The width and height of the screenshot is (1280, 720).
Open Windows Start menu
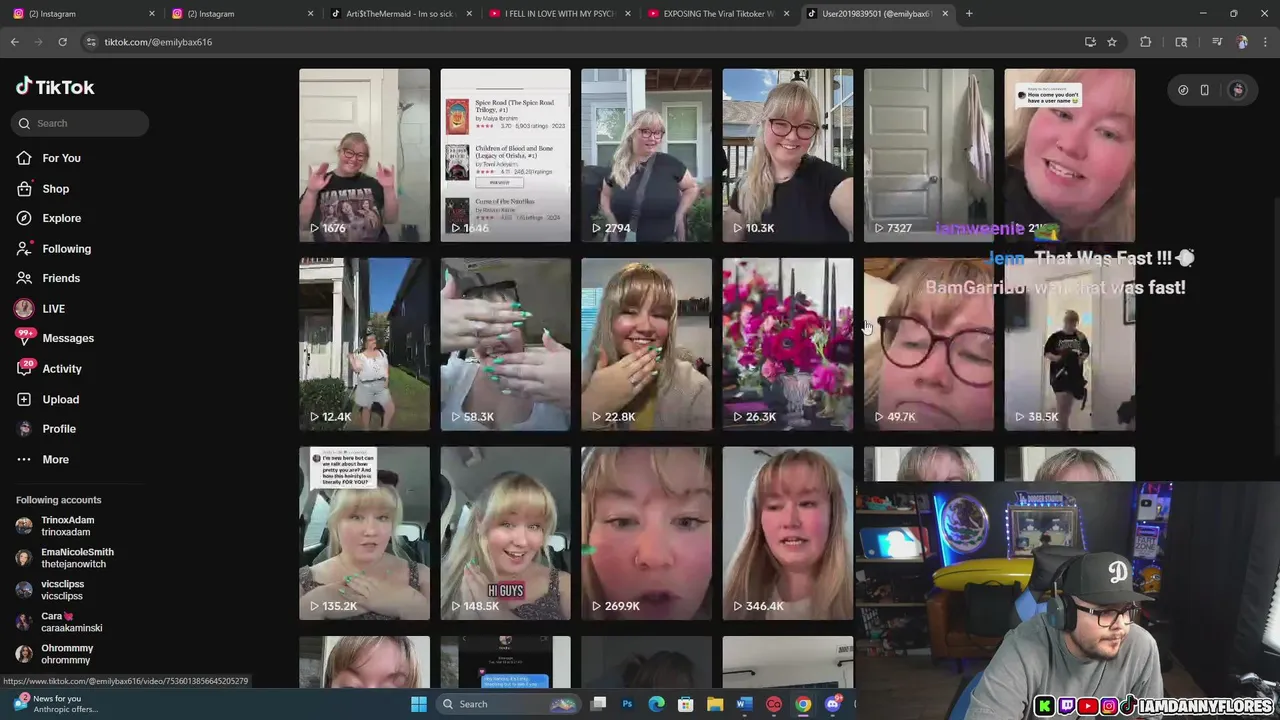pos(419,704)
